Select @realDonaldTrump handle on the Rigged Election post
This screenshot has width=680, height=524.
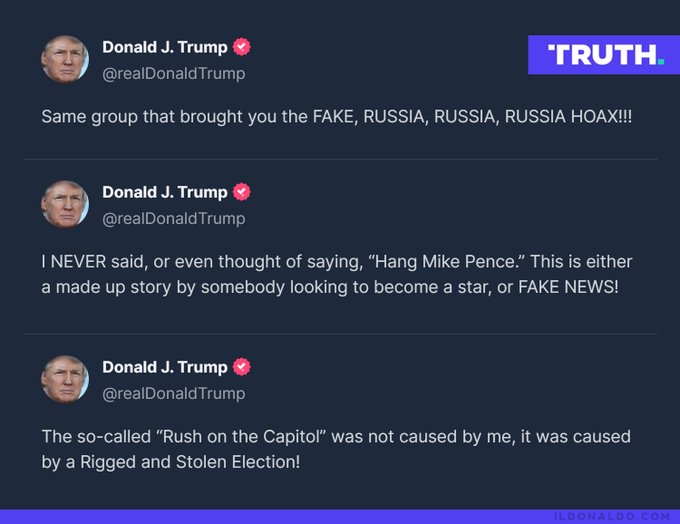(x=173, y=394)
